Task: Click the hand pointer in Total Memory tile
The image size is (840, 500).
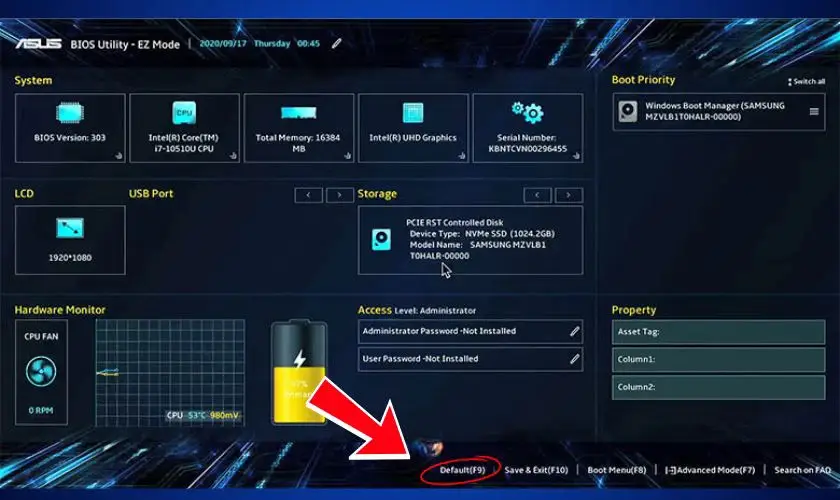Action: pos(348,156)
